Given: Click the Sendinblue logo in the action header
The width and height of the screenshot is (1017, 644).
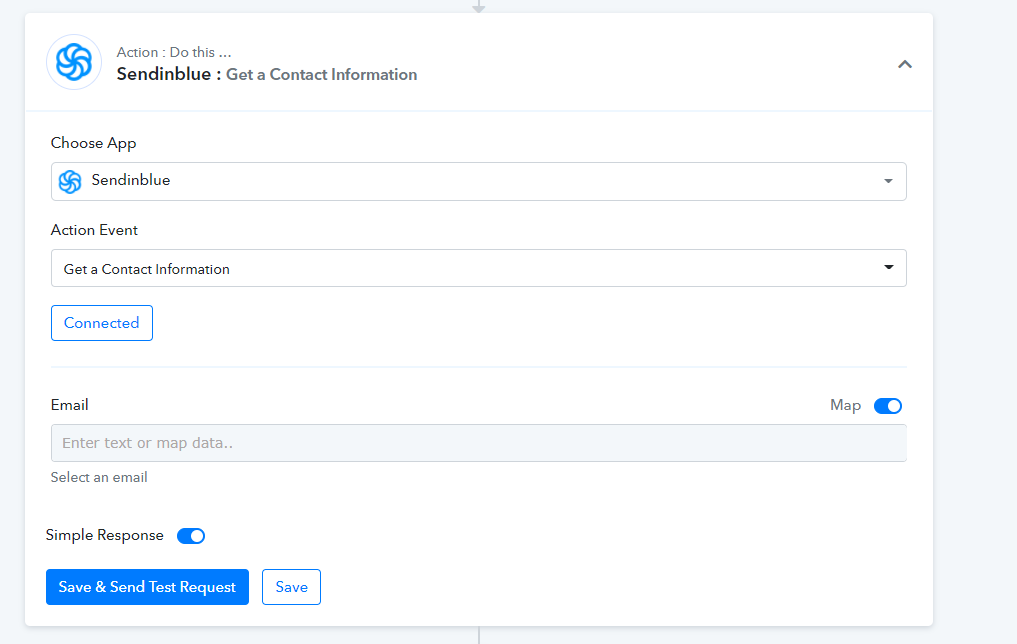Looking at the screenshot, I should [x=74, y=62].
